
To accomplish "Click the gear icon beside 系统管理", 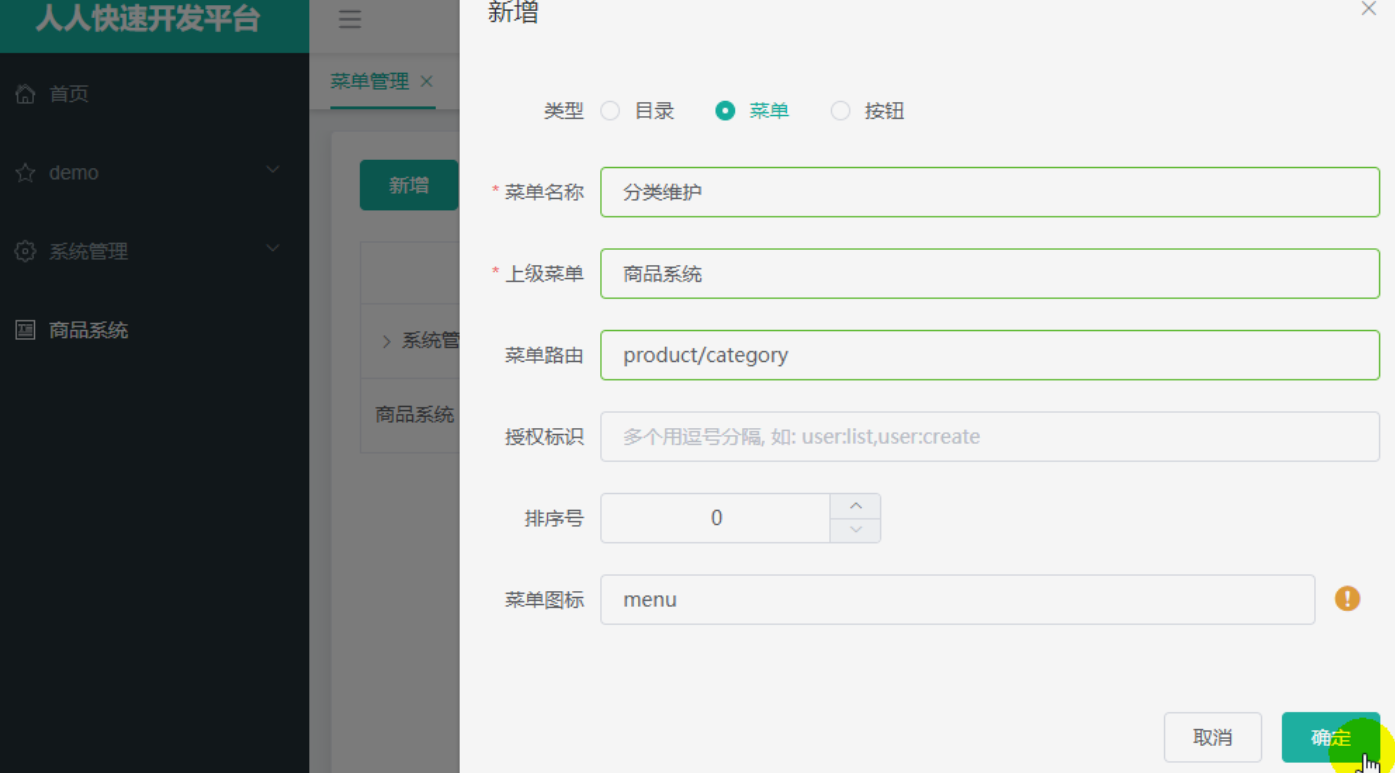I will (x=25, y=251).
